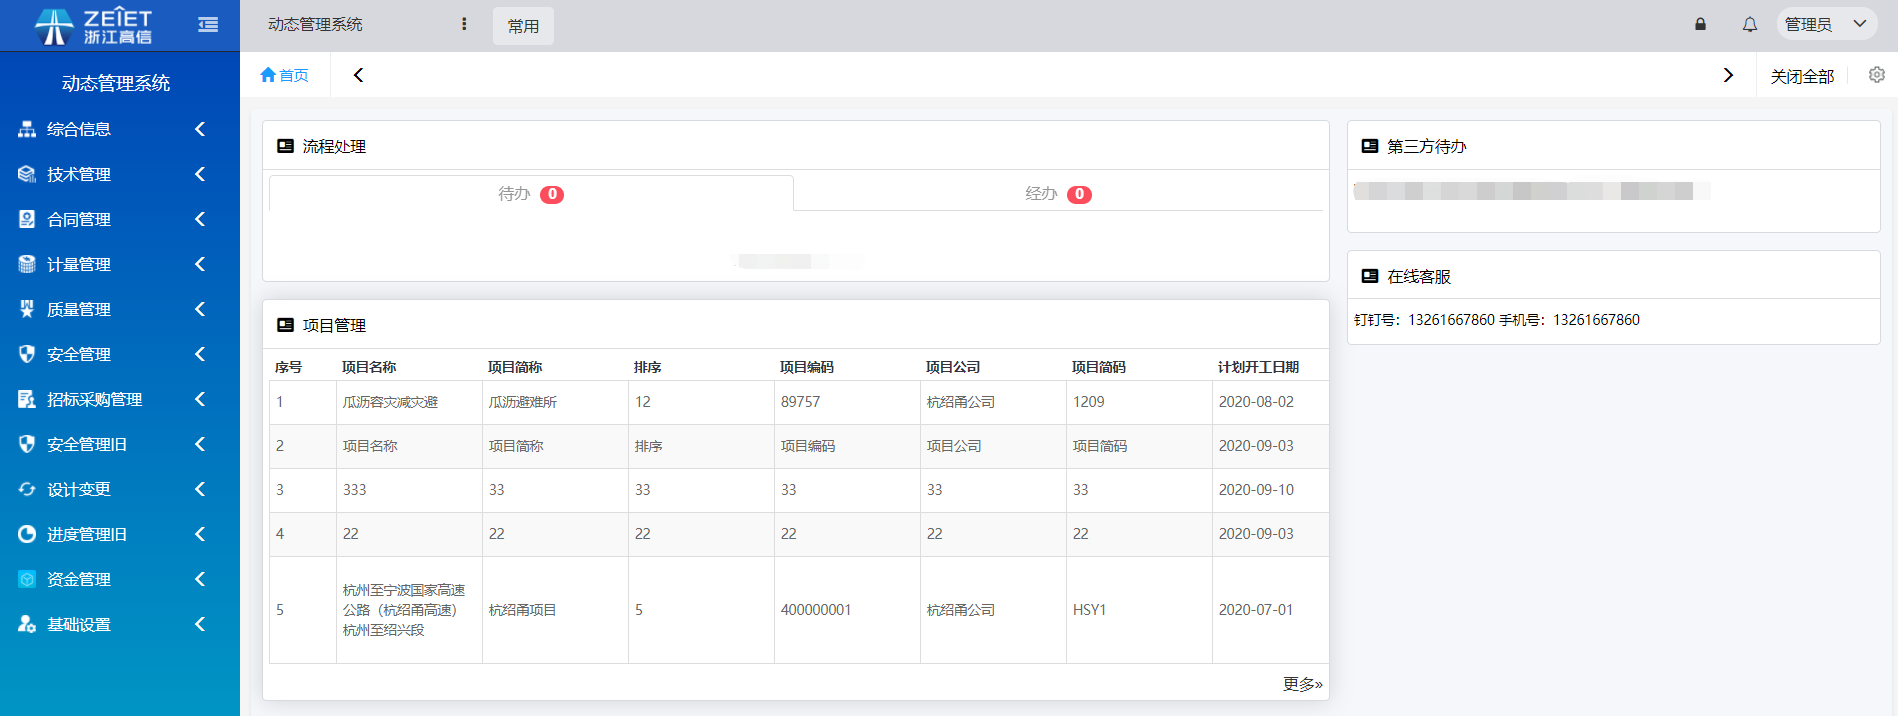The height and width of the screenshot is (716, 1898).
Task: Open the 更多» link under project table
Action: [1302, 684]
